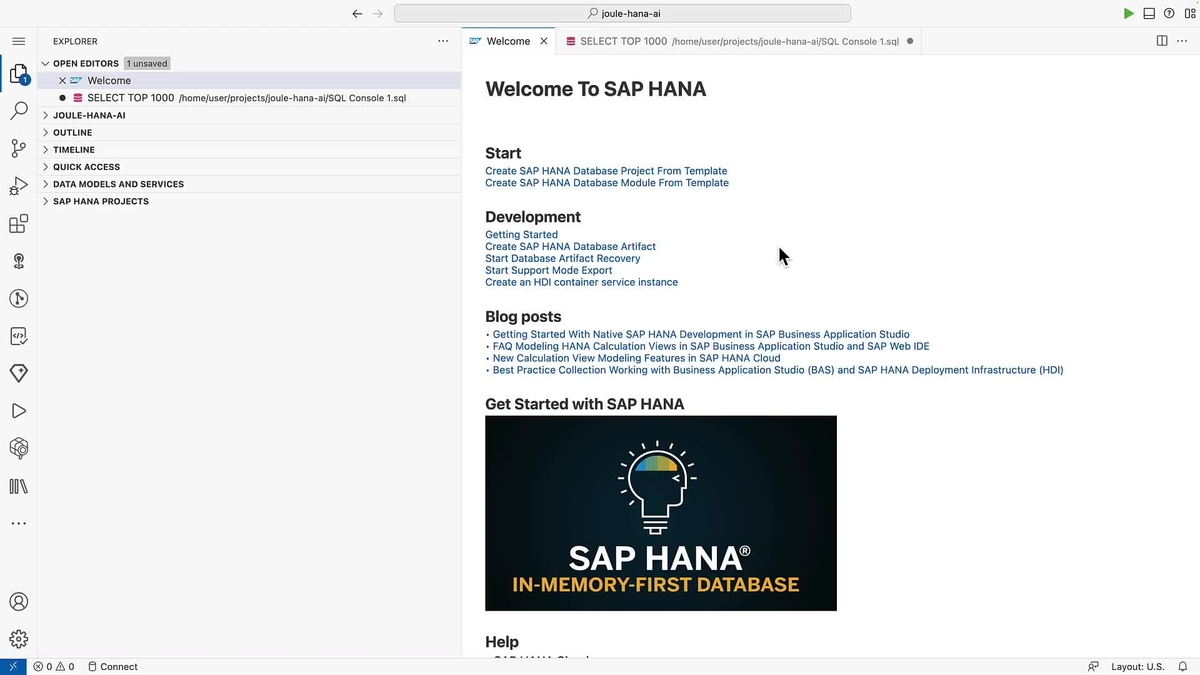Viewport: 1200px width, 675px height.
Task: Open the Search view
Action: (x=18, y=111)
